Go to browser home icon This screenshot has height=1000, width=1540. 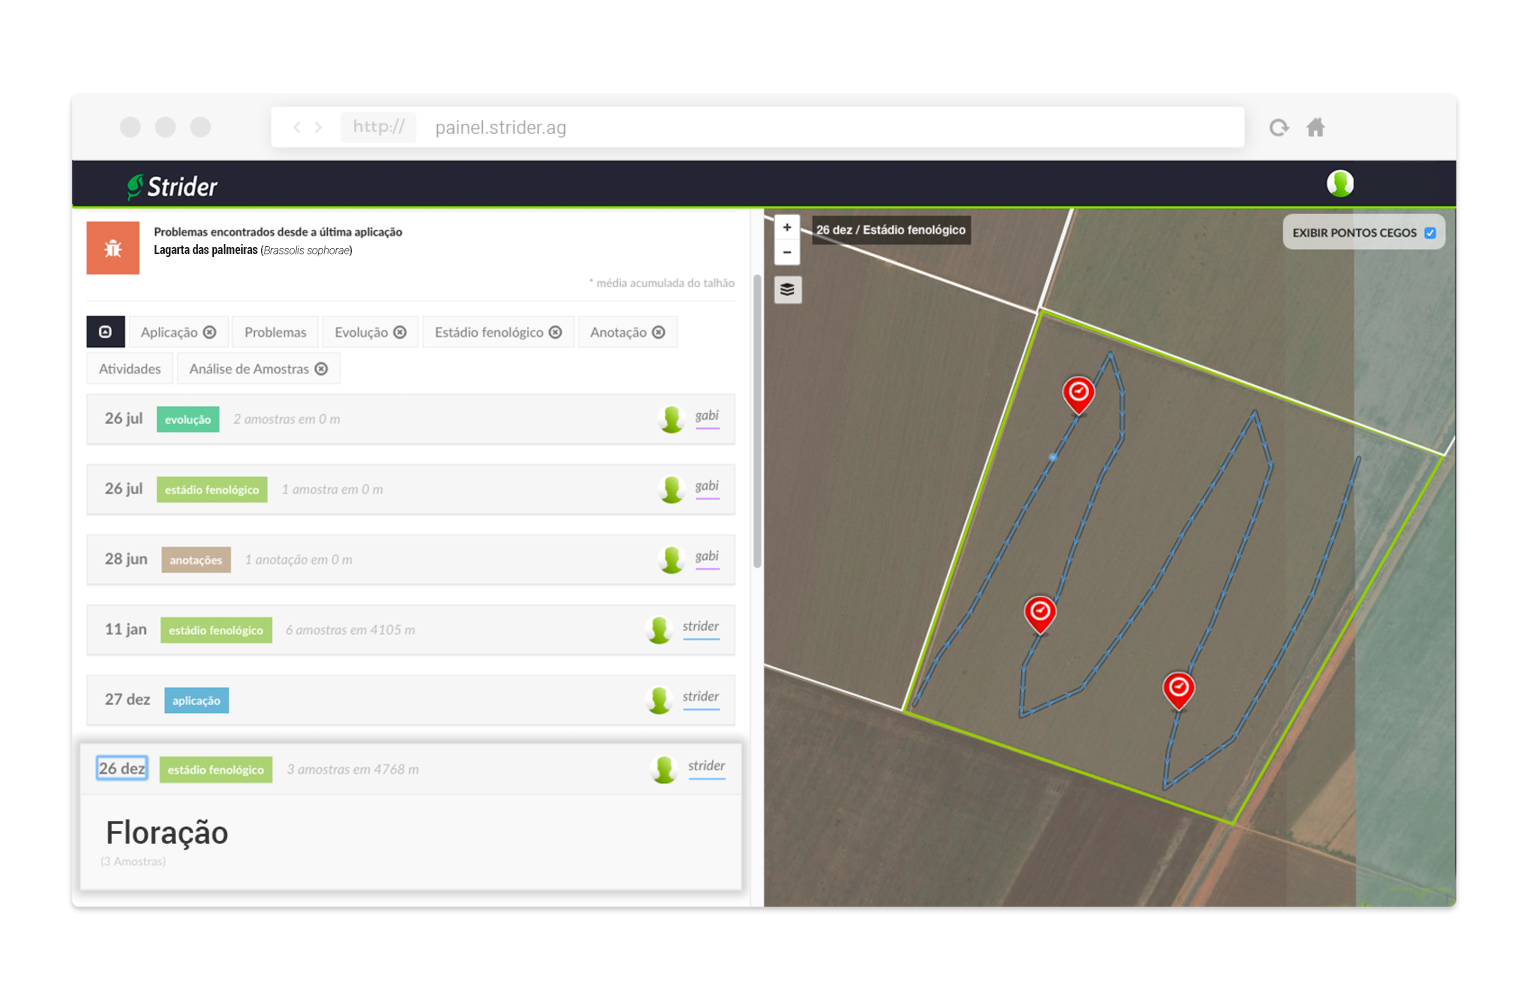point(1316,127)
